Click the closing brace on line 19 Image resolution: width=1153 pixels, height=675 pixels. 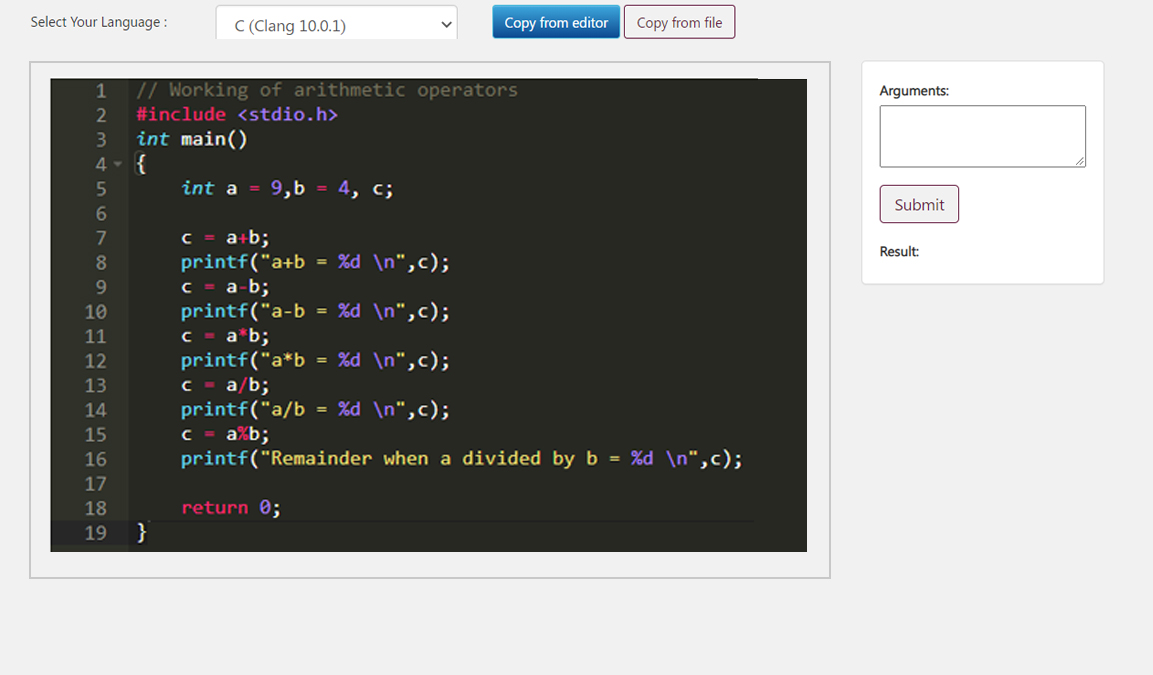tap(142, 532)
